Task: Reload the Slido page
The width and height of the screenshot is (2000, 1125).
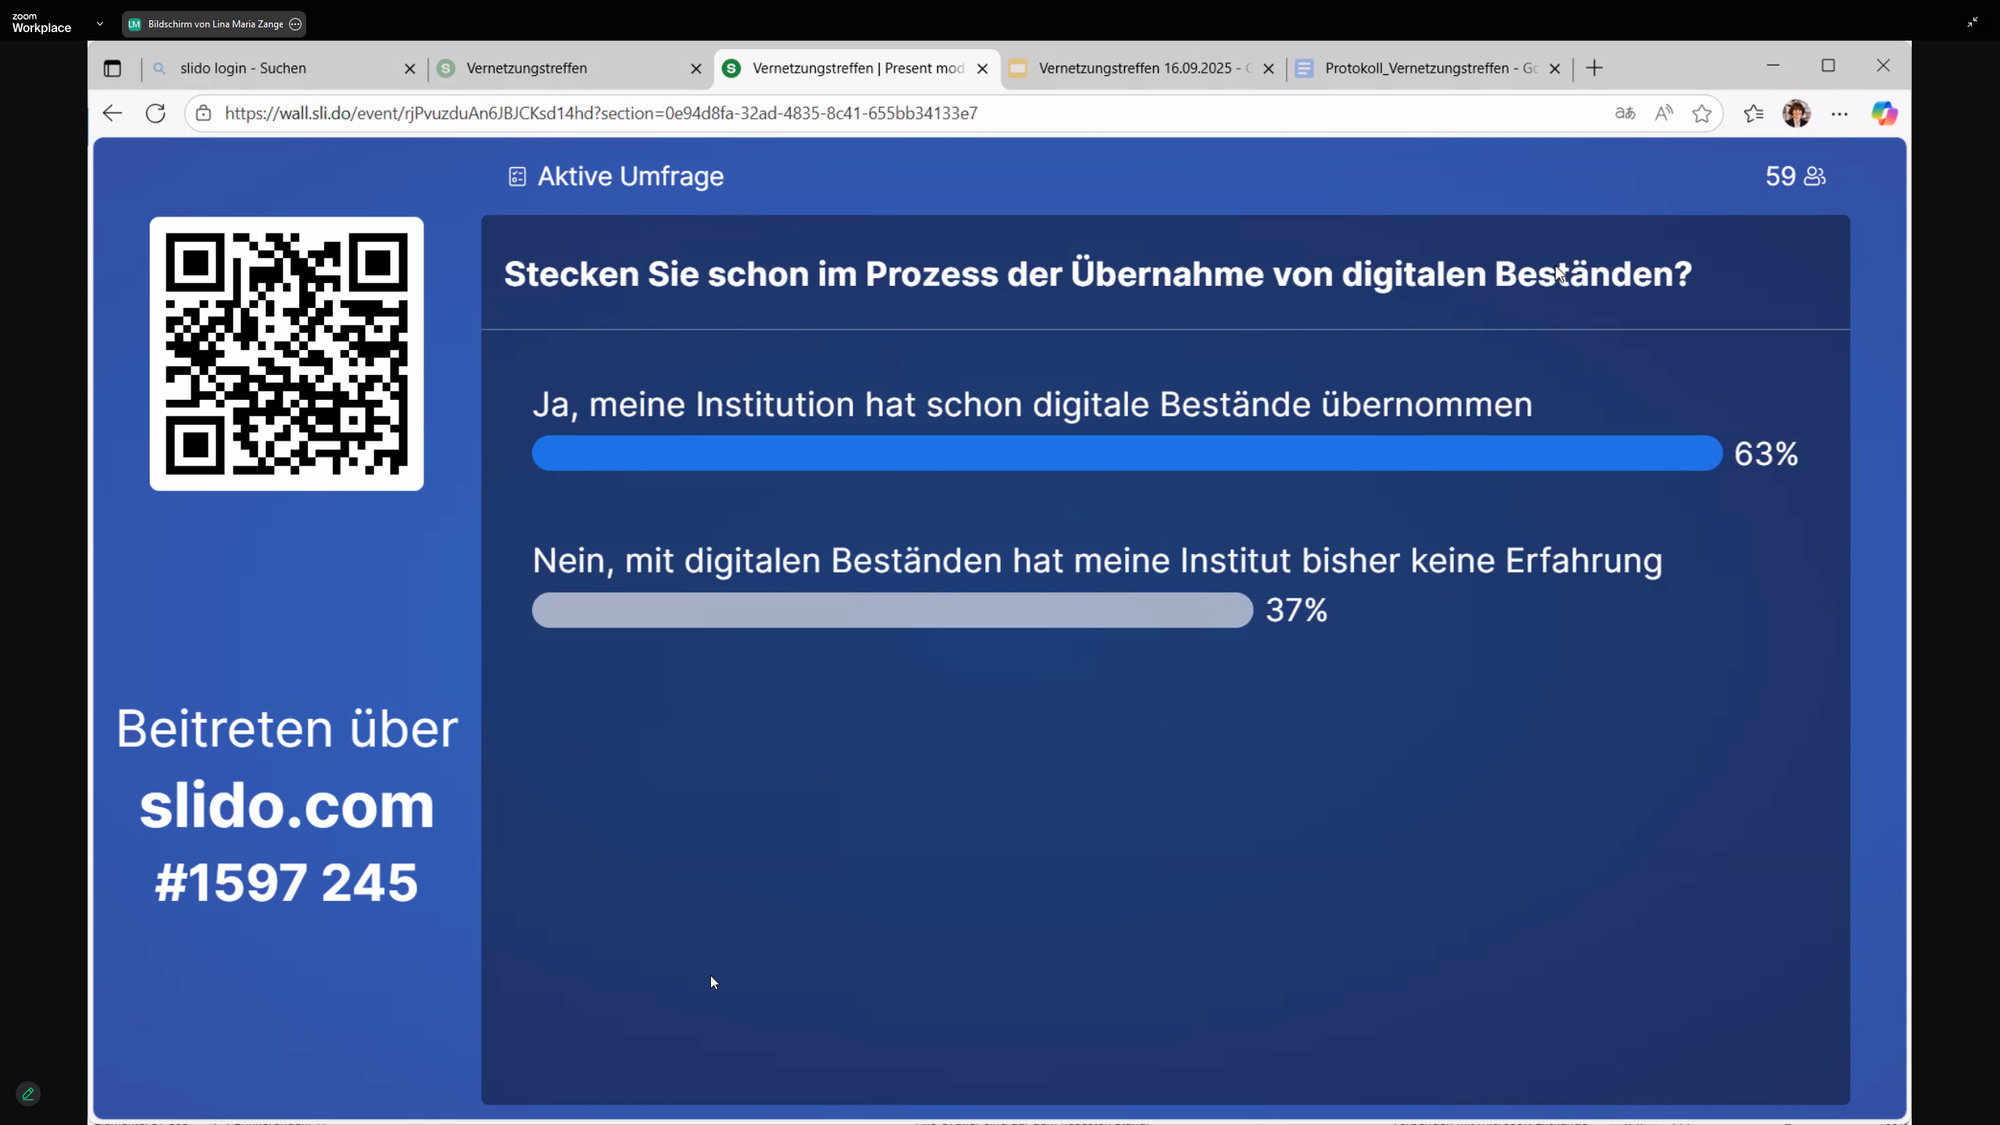Action: click(x=155, y=113)
